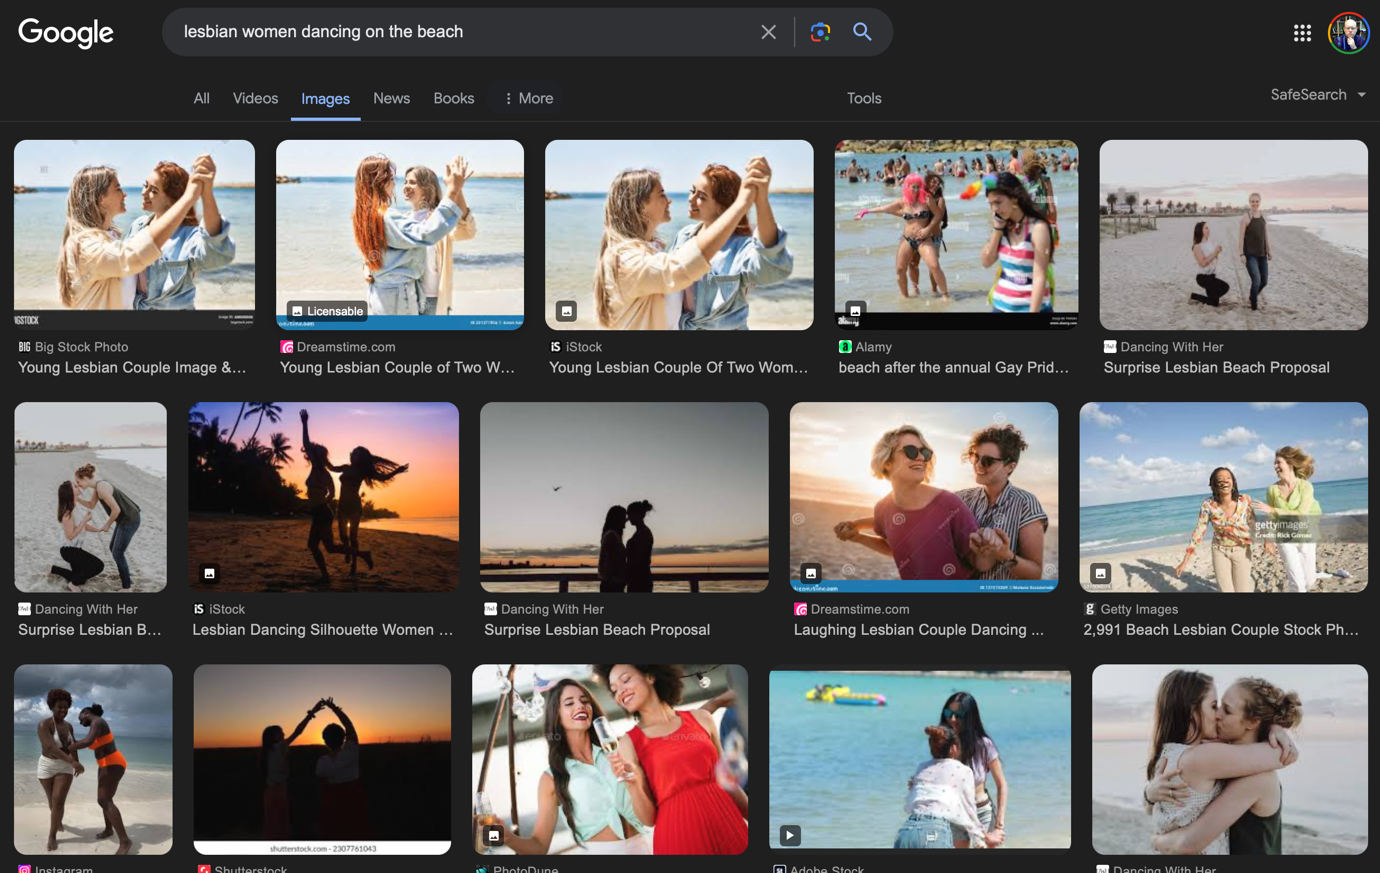Click the Licensable badge on the Dreamstime image
The image size is (1380, 873).
(327, 311)
